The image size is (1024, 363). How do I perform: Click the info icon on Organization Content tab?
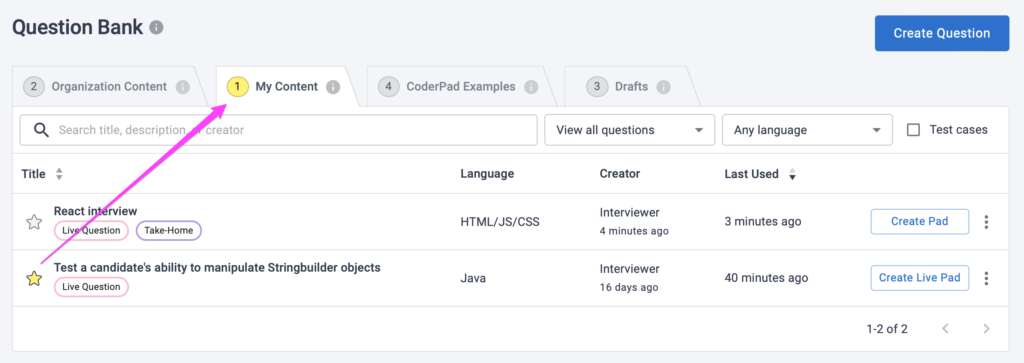pyautogui.click(x=183, y=87)
